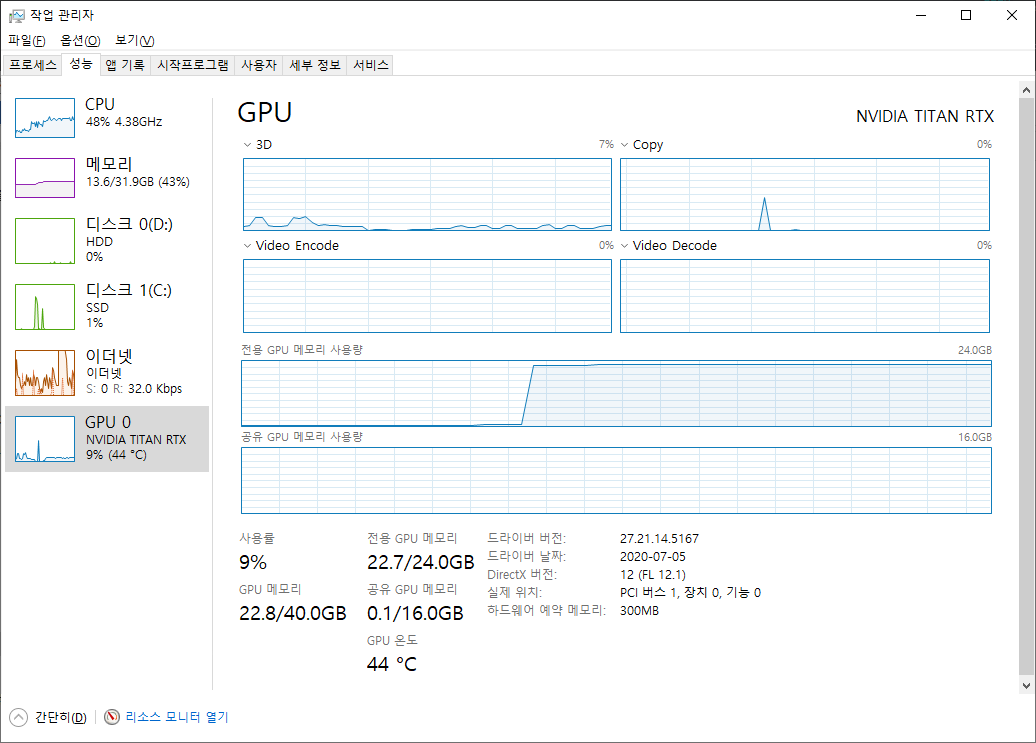This screenshot has width=1036, height=743.
Task: Select 디스크 1(C:) SSD thumbnail graph
Action: click(45, 307)
